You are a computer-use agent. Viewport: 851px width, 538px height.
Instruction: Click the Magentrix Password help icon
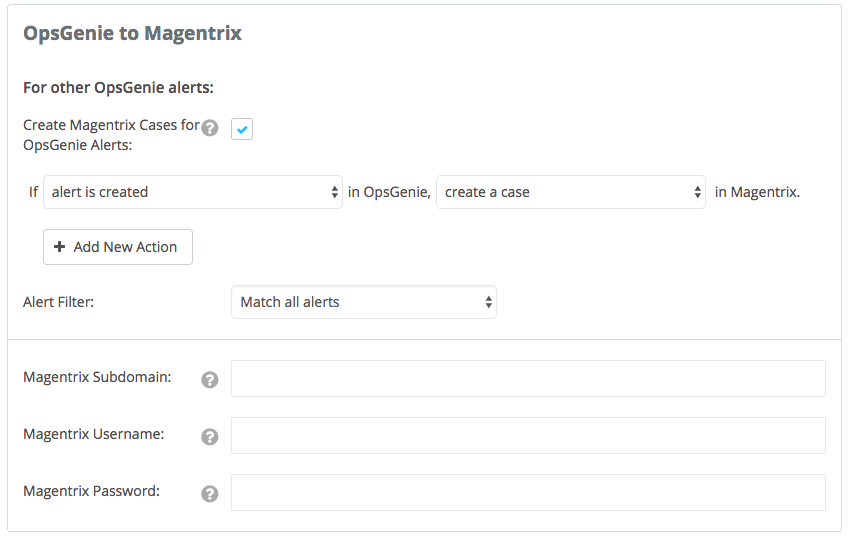point(209,494)
